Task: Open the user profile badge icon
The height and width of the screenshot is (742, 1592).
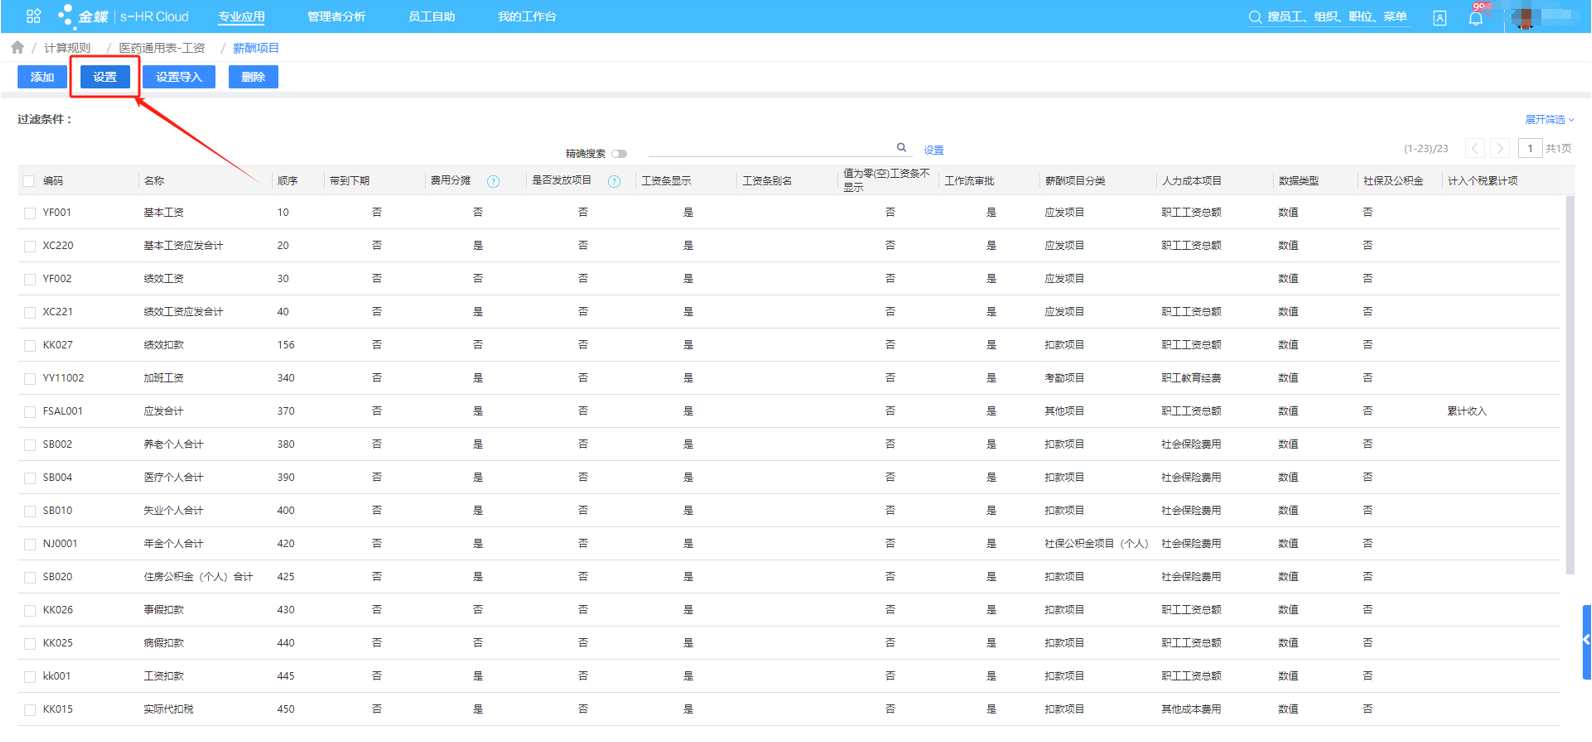Action: coord(1439,18)
